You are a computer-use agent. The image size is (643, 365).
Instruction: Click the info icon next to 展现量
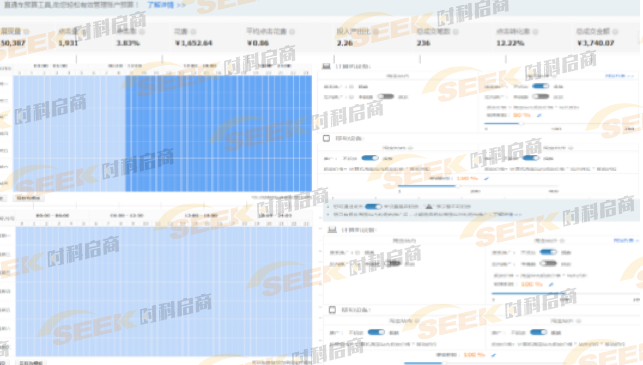click(x=26, y=32)
